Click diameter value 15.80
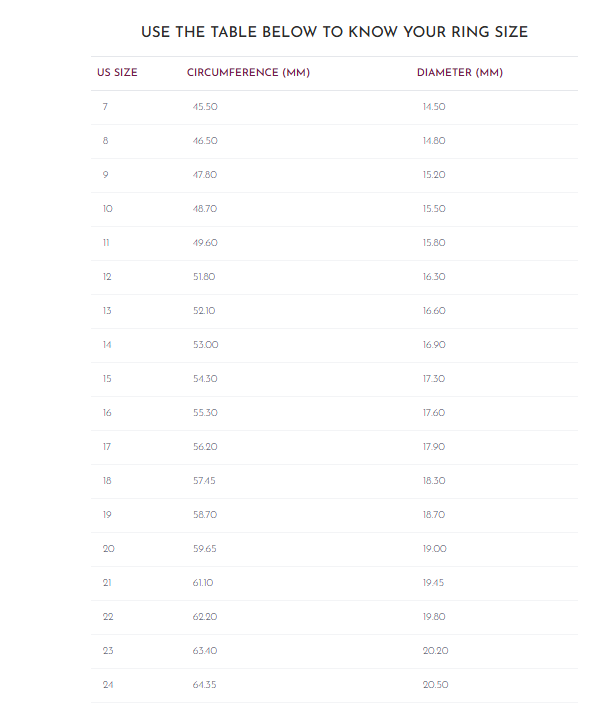This screenshot has width=602, height=709. pos(434,243)
